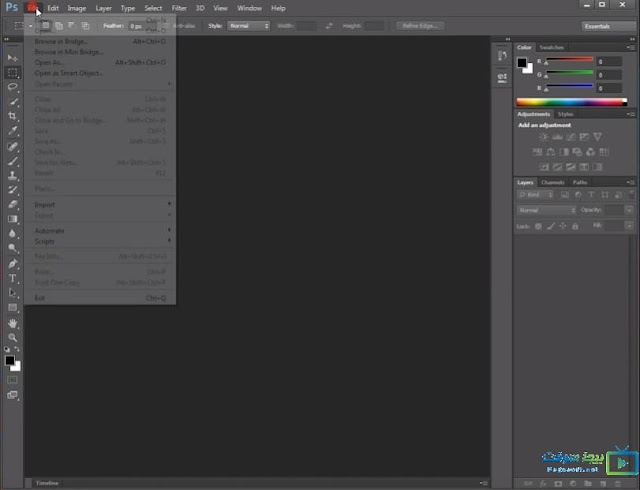Reset default foreground and background colors

tap(7, 350)
